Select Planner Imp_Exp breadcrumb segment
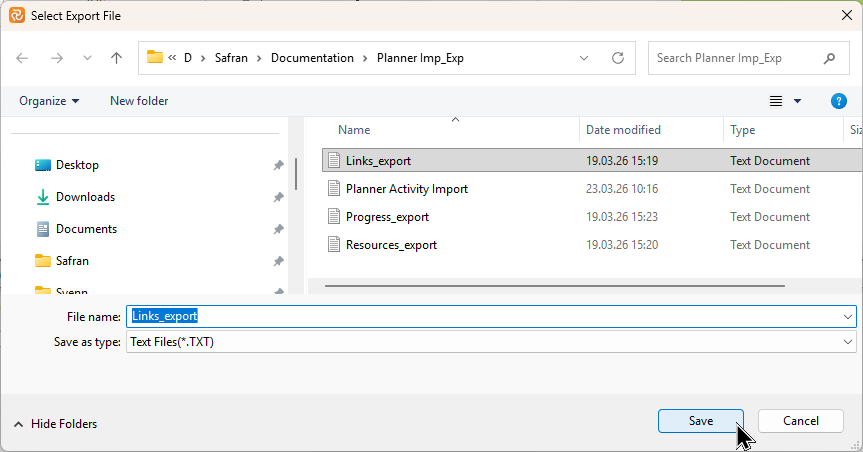The height and width of the screenshot is (452, 863). (x=420, y=58)
